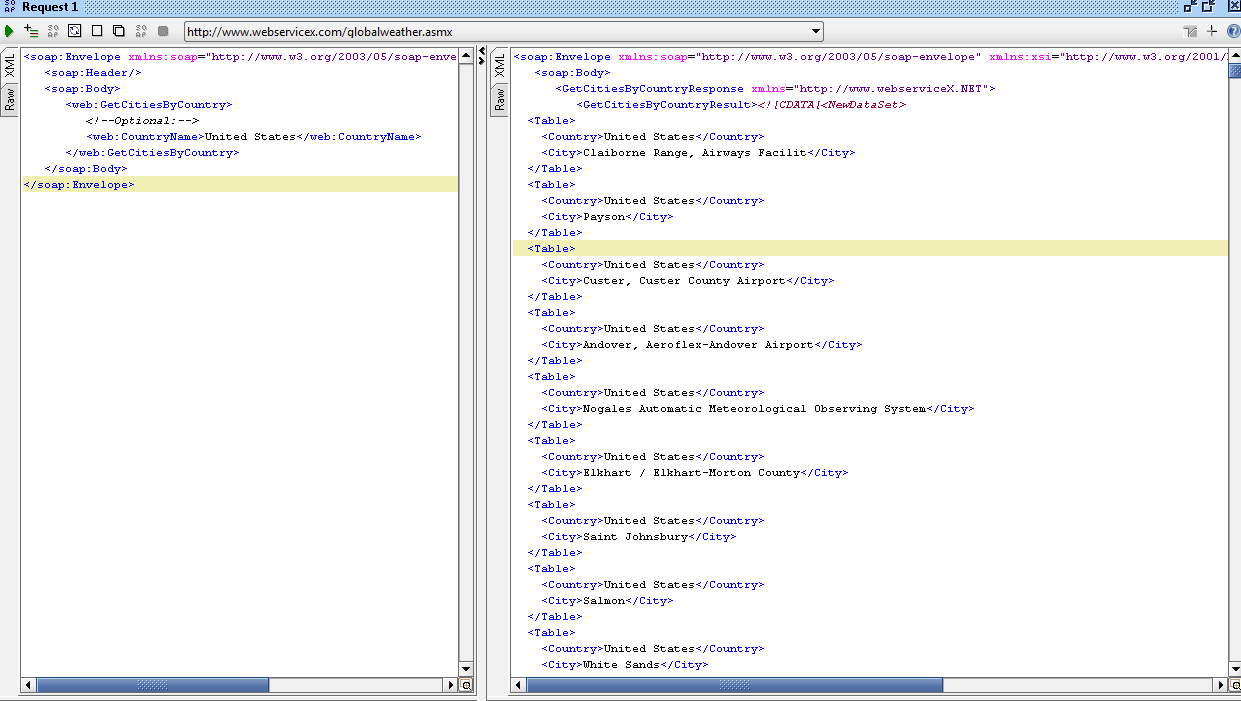Click 'Andover, Aeroflex-Andover Airport' city line
The height and width of the screenshot is (701, 1241).
coord(702,345)
